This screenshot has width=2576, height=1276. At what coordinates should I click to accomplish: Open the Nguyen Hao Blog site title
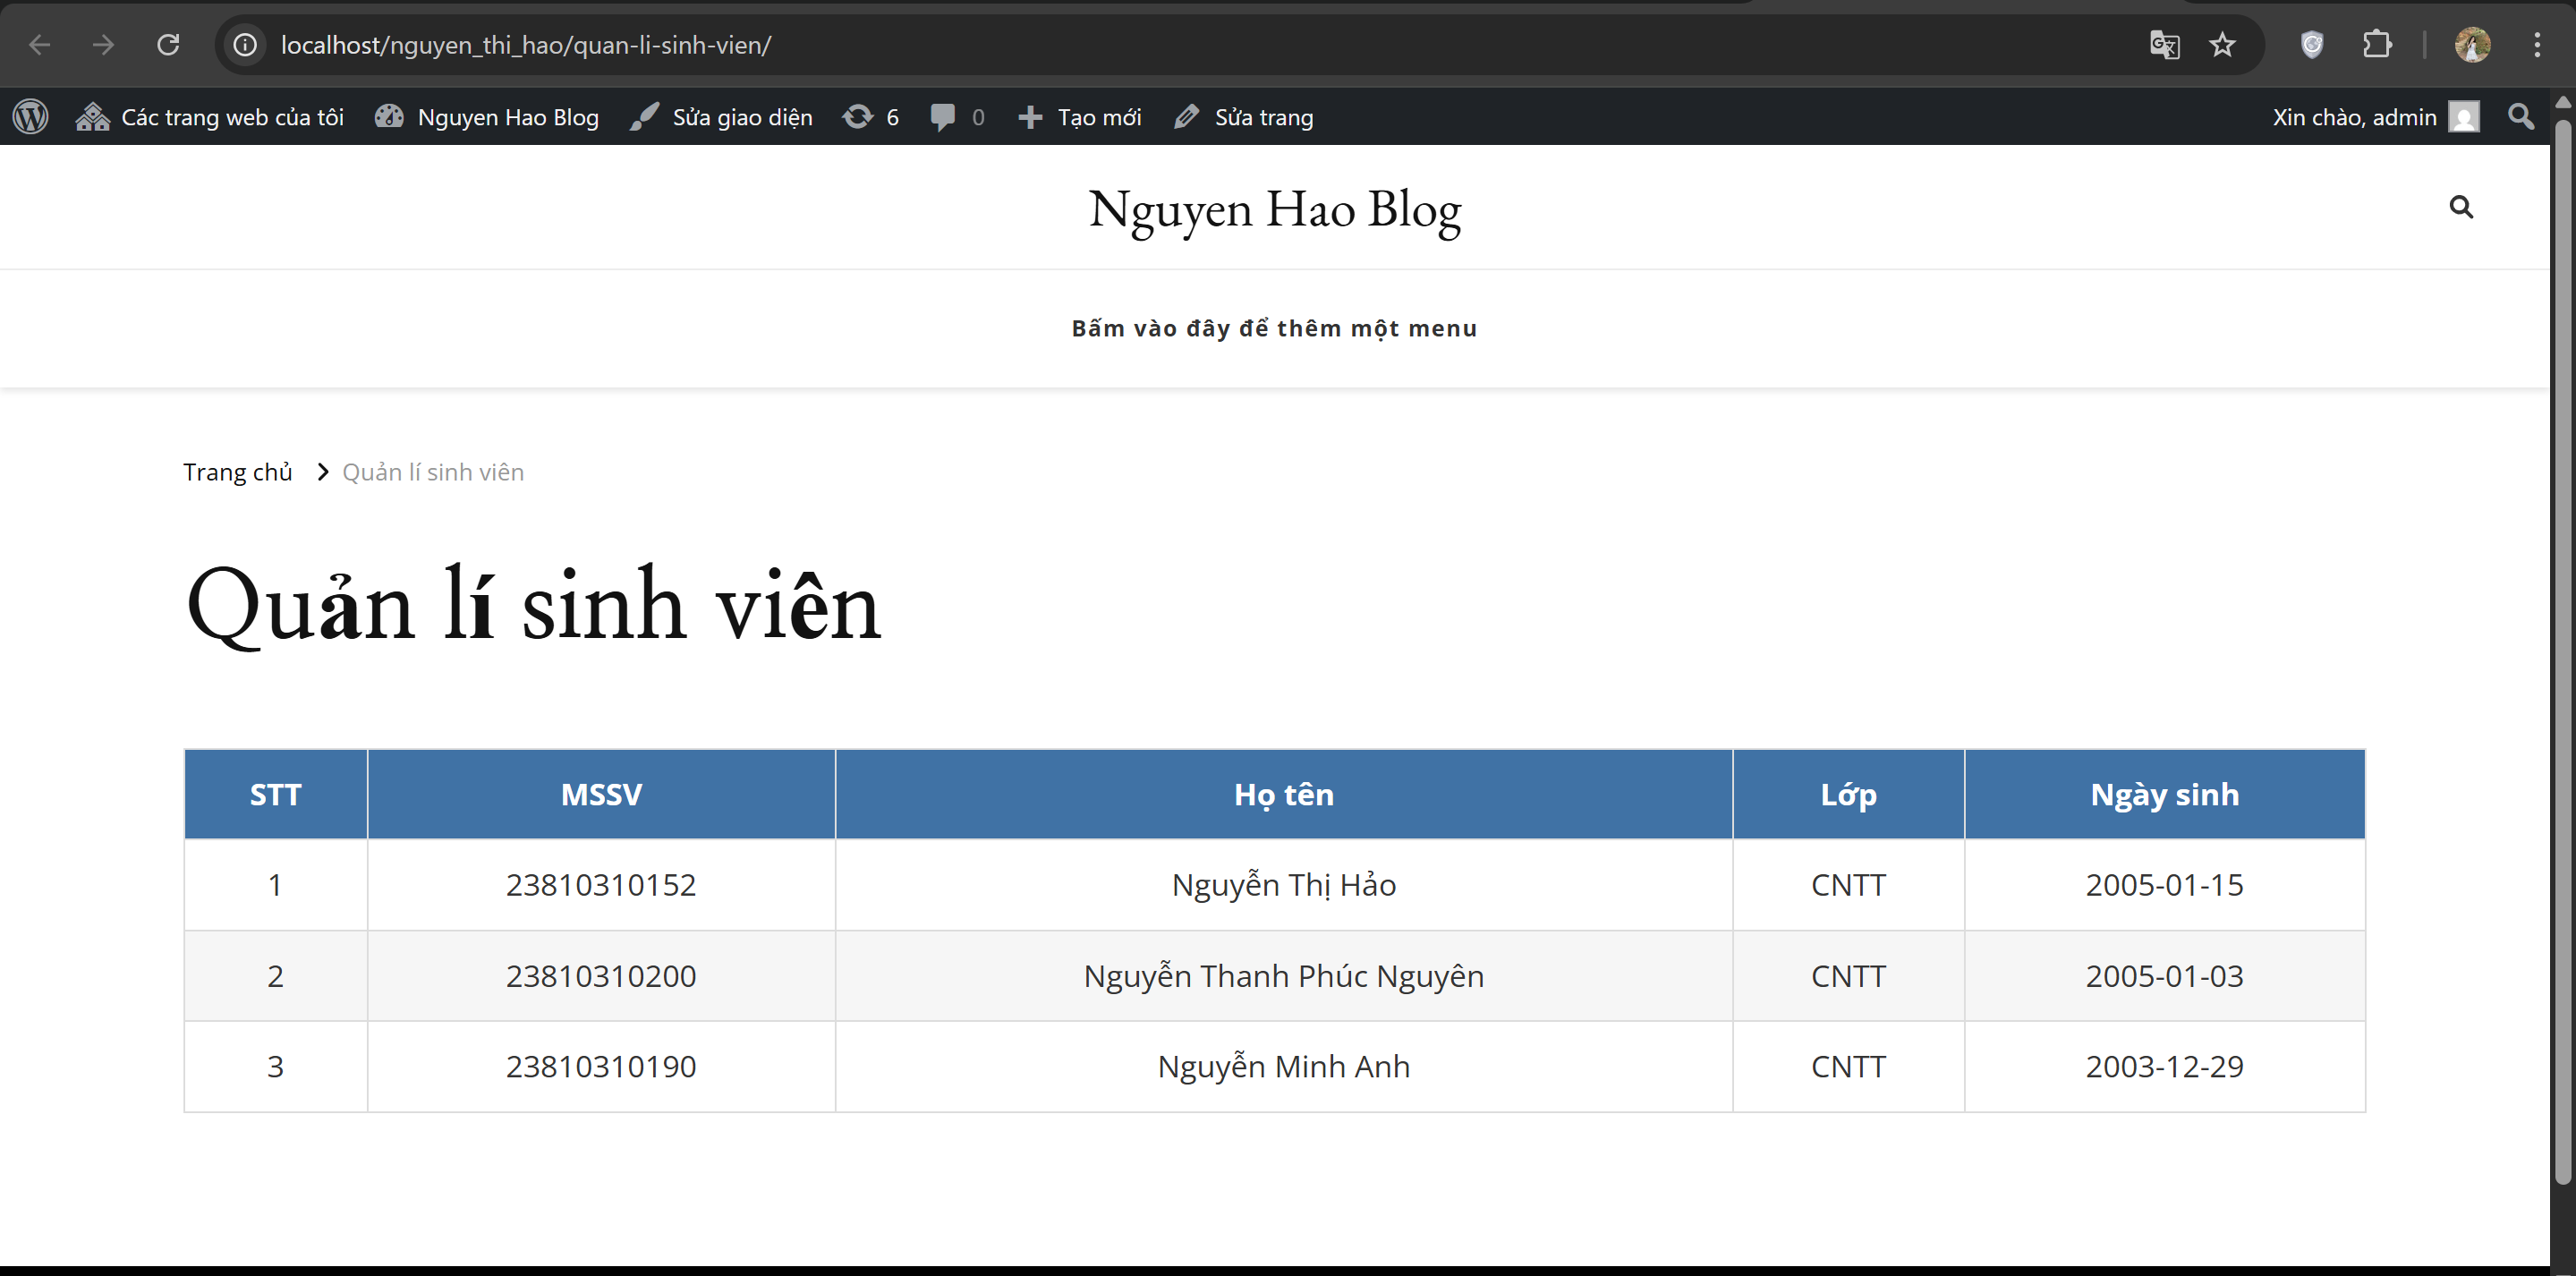[x=1275, y=210]
